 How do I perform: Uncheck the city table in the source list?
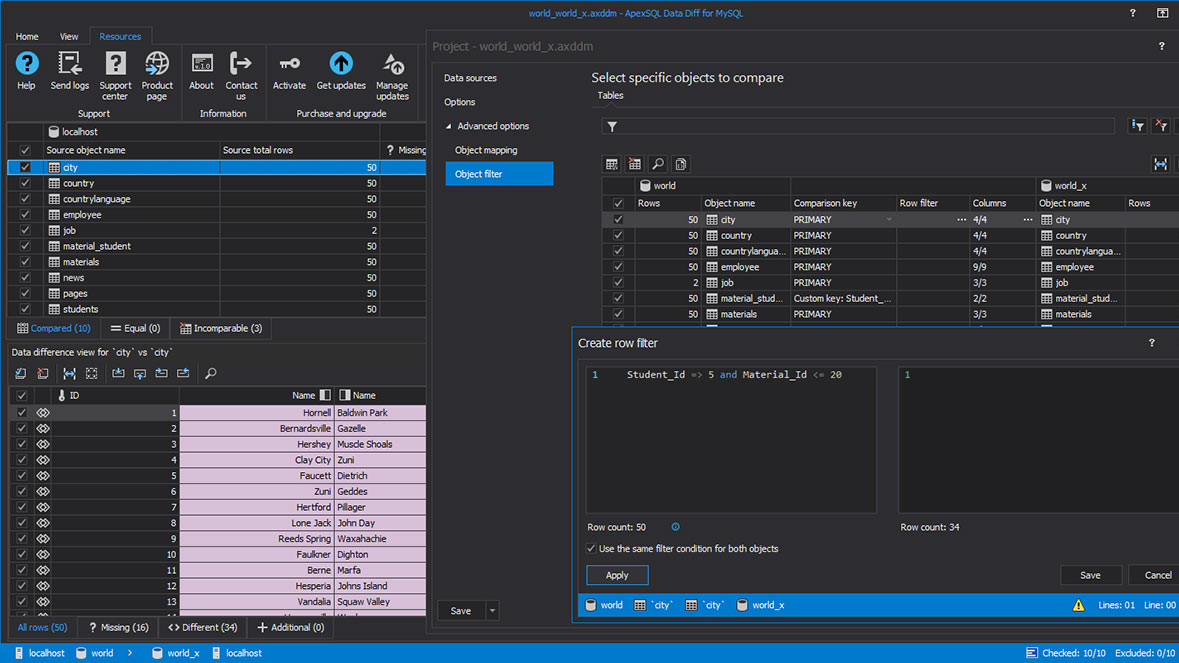(25, 166)
